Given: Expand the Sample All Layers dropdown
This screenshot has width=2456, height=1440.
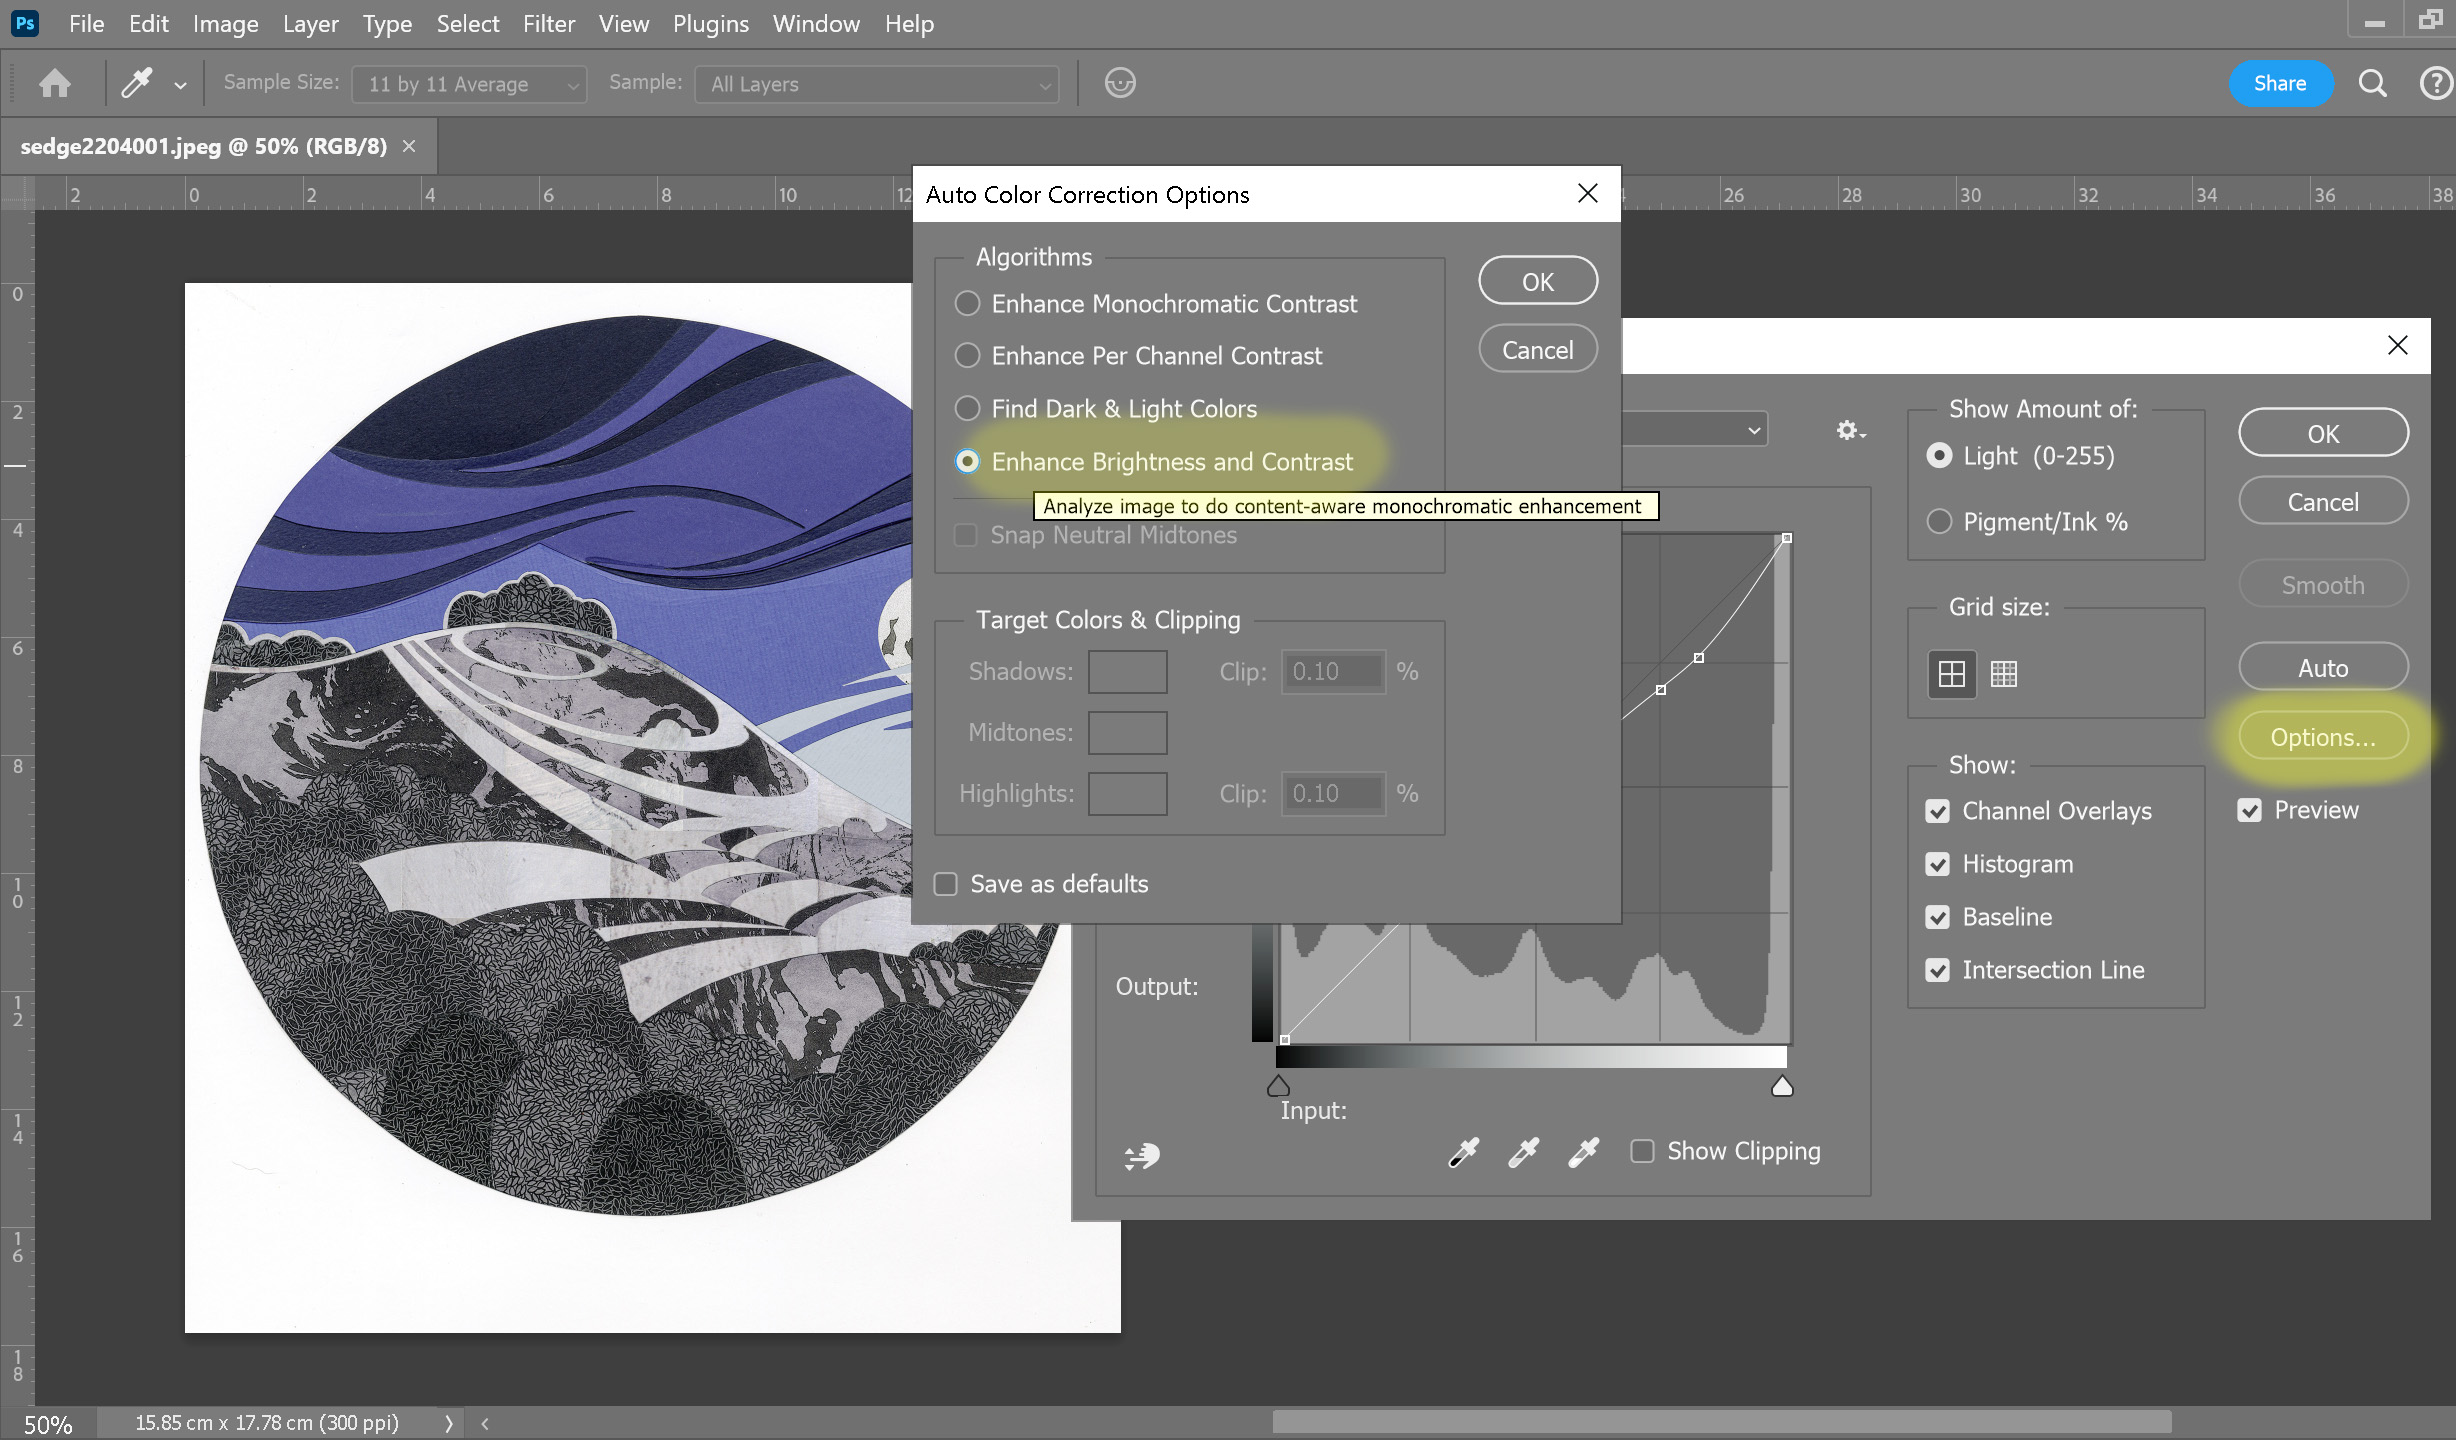Looking at the screenshot, I should click(x=877, y=84).
